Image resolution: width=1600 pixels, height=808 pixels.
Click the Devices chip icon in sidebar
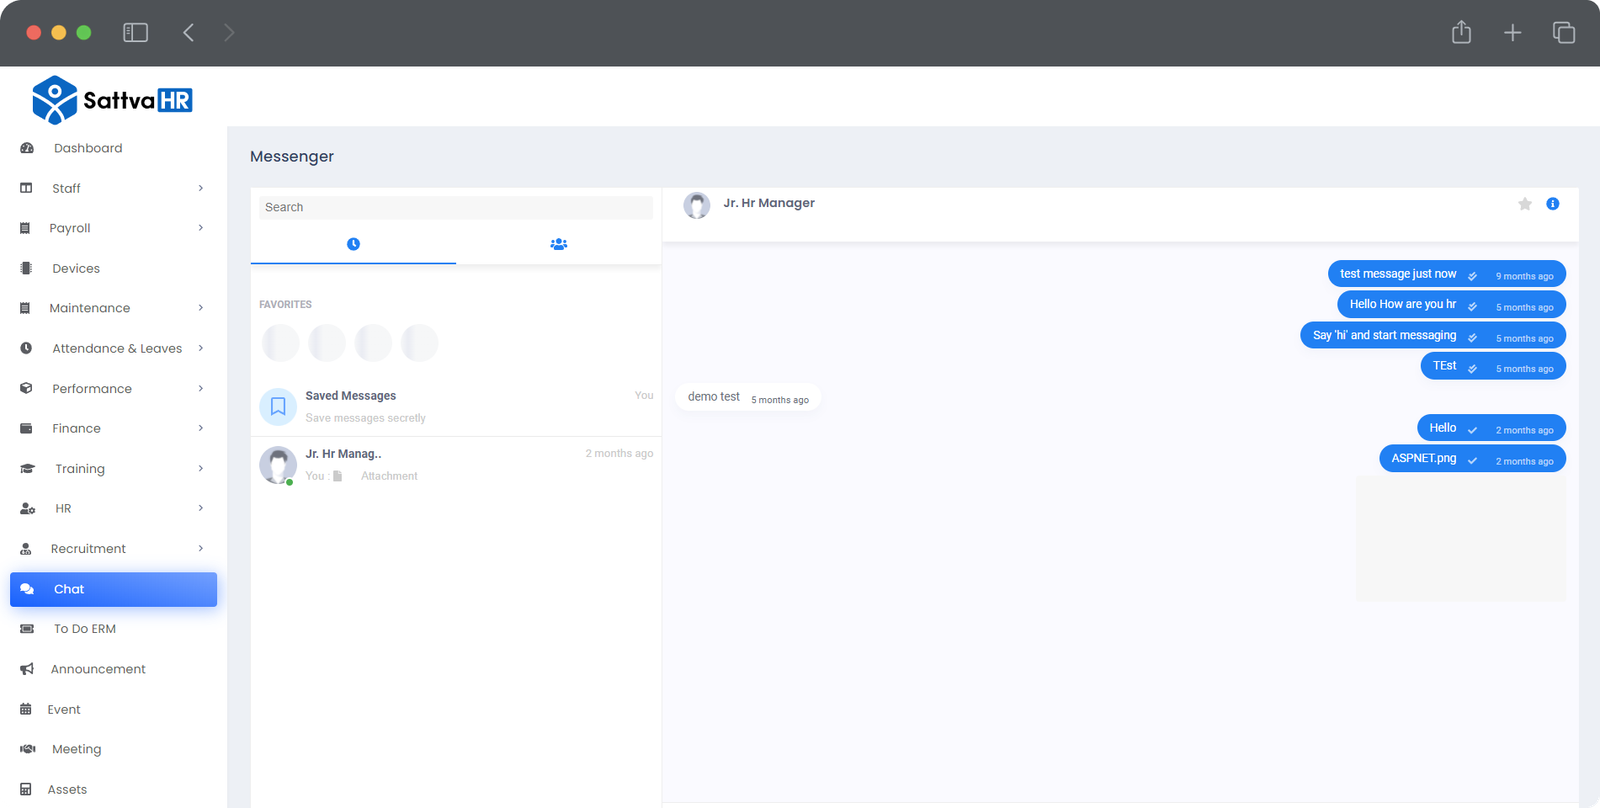[x=26, y=268]
